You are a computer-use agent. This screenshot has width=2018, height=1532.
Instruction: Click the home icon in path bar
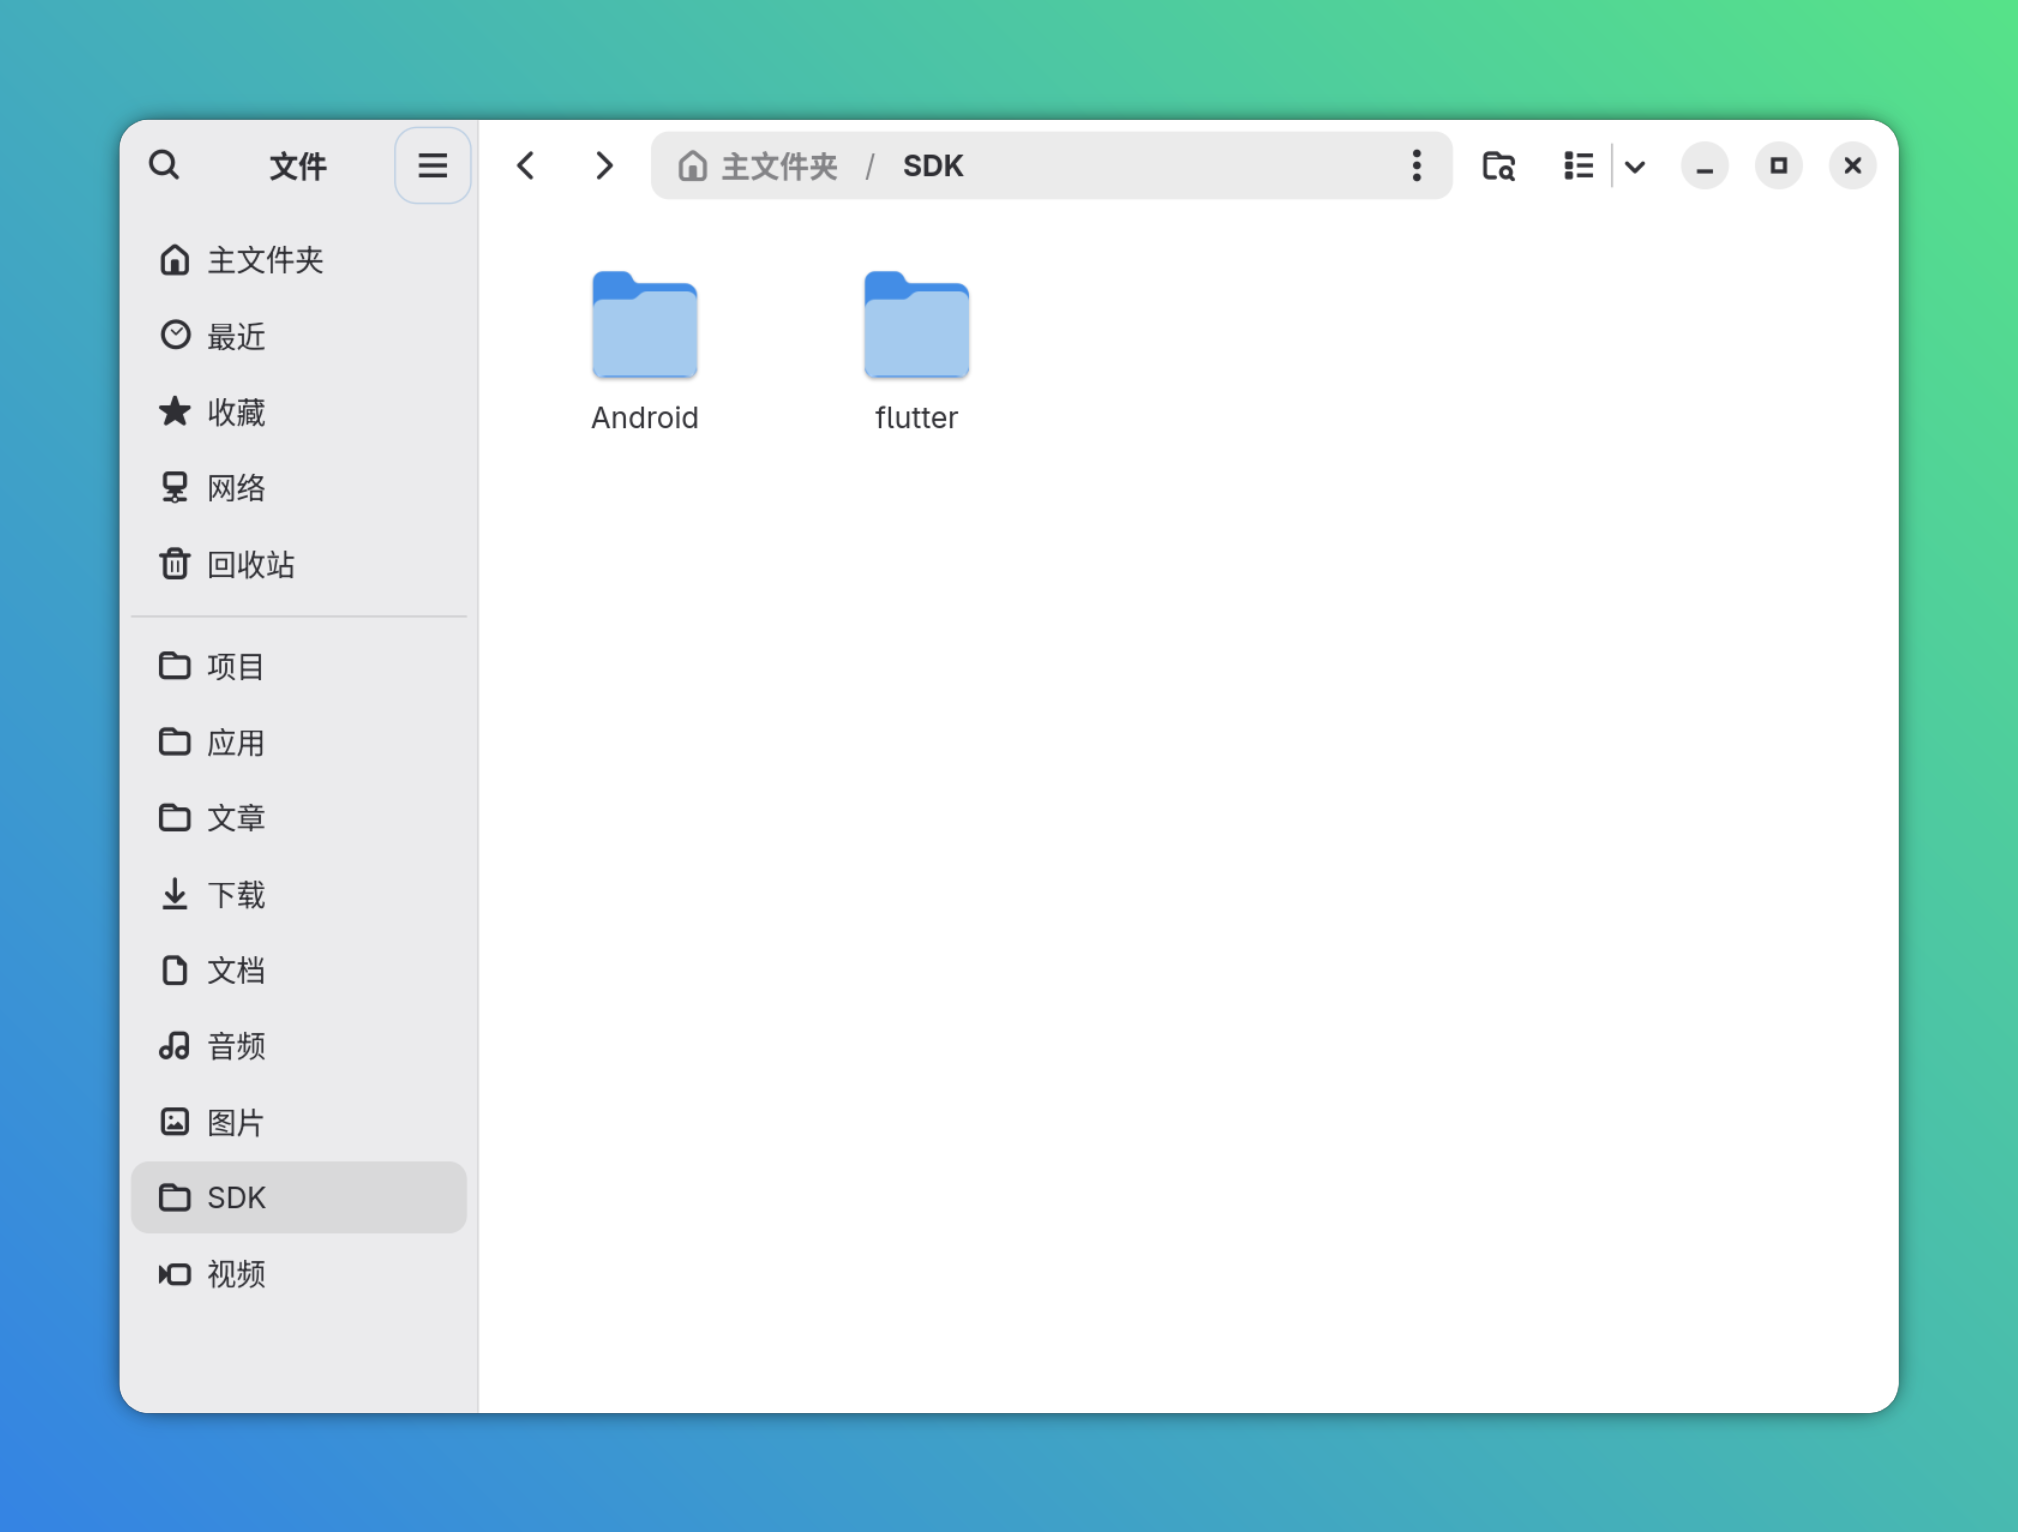click(x=692, y=165)
